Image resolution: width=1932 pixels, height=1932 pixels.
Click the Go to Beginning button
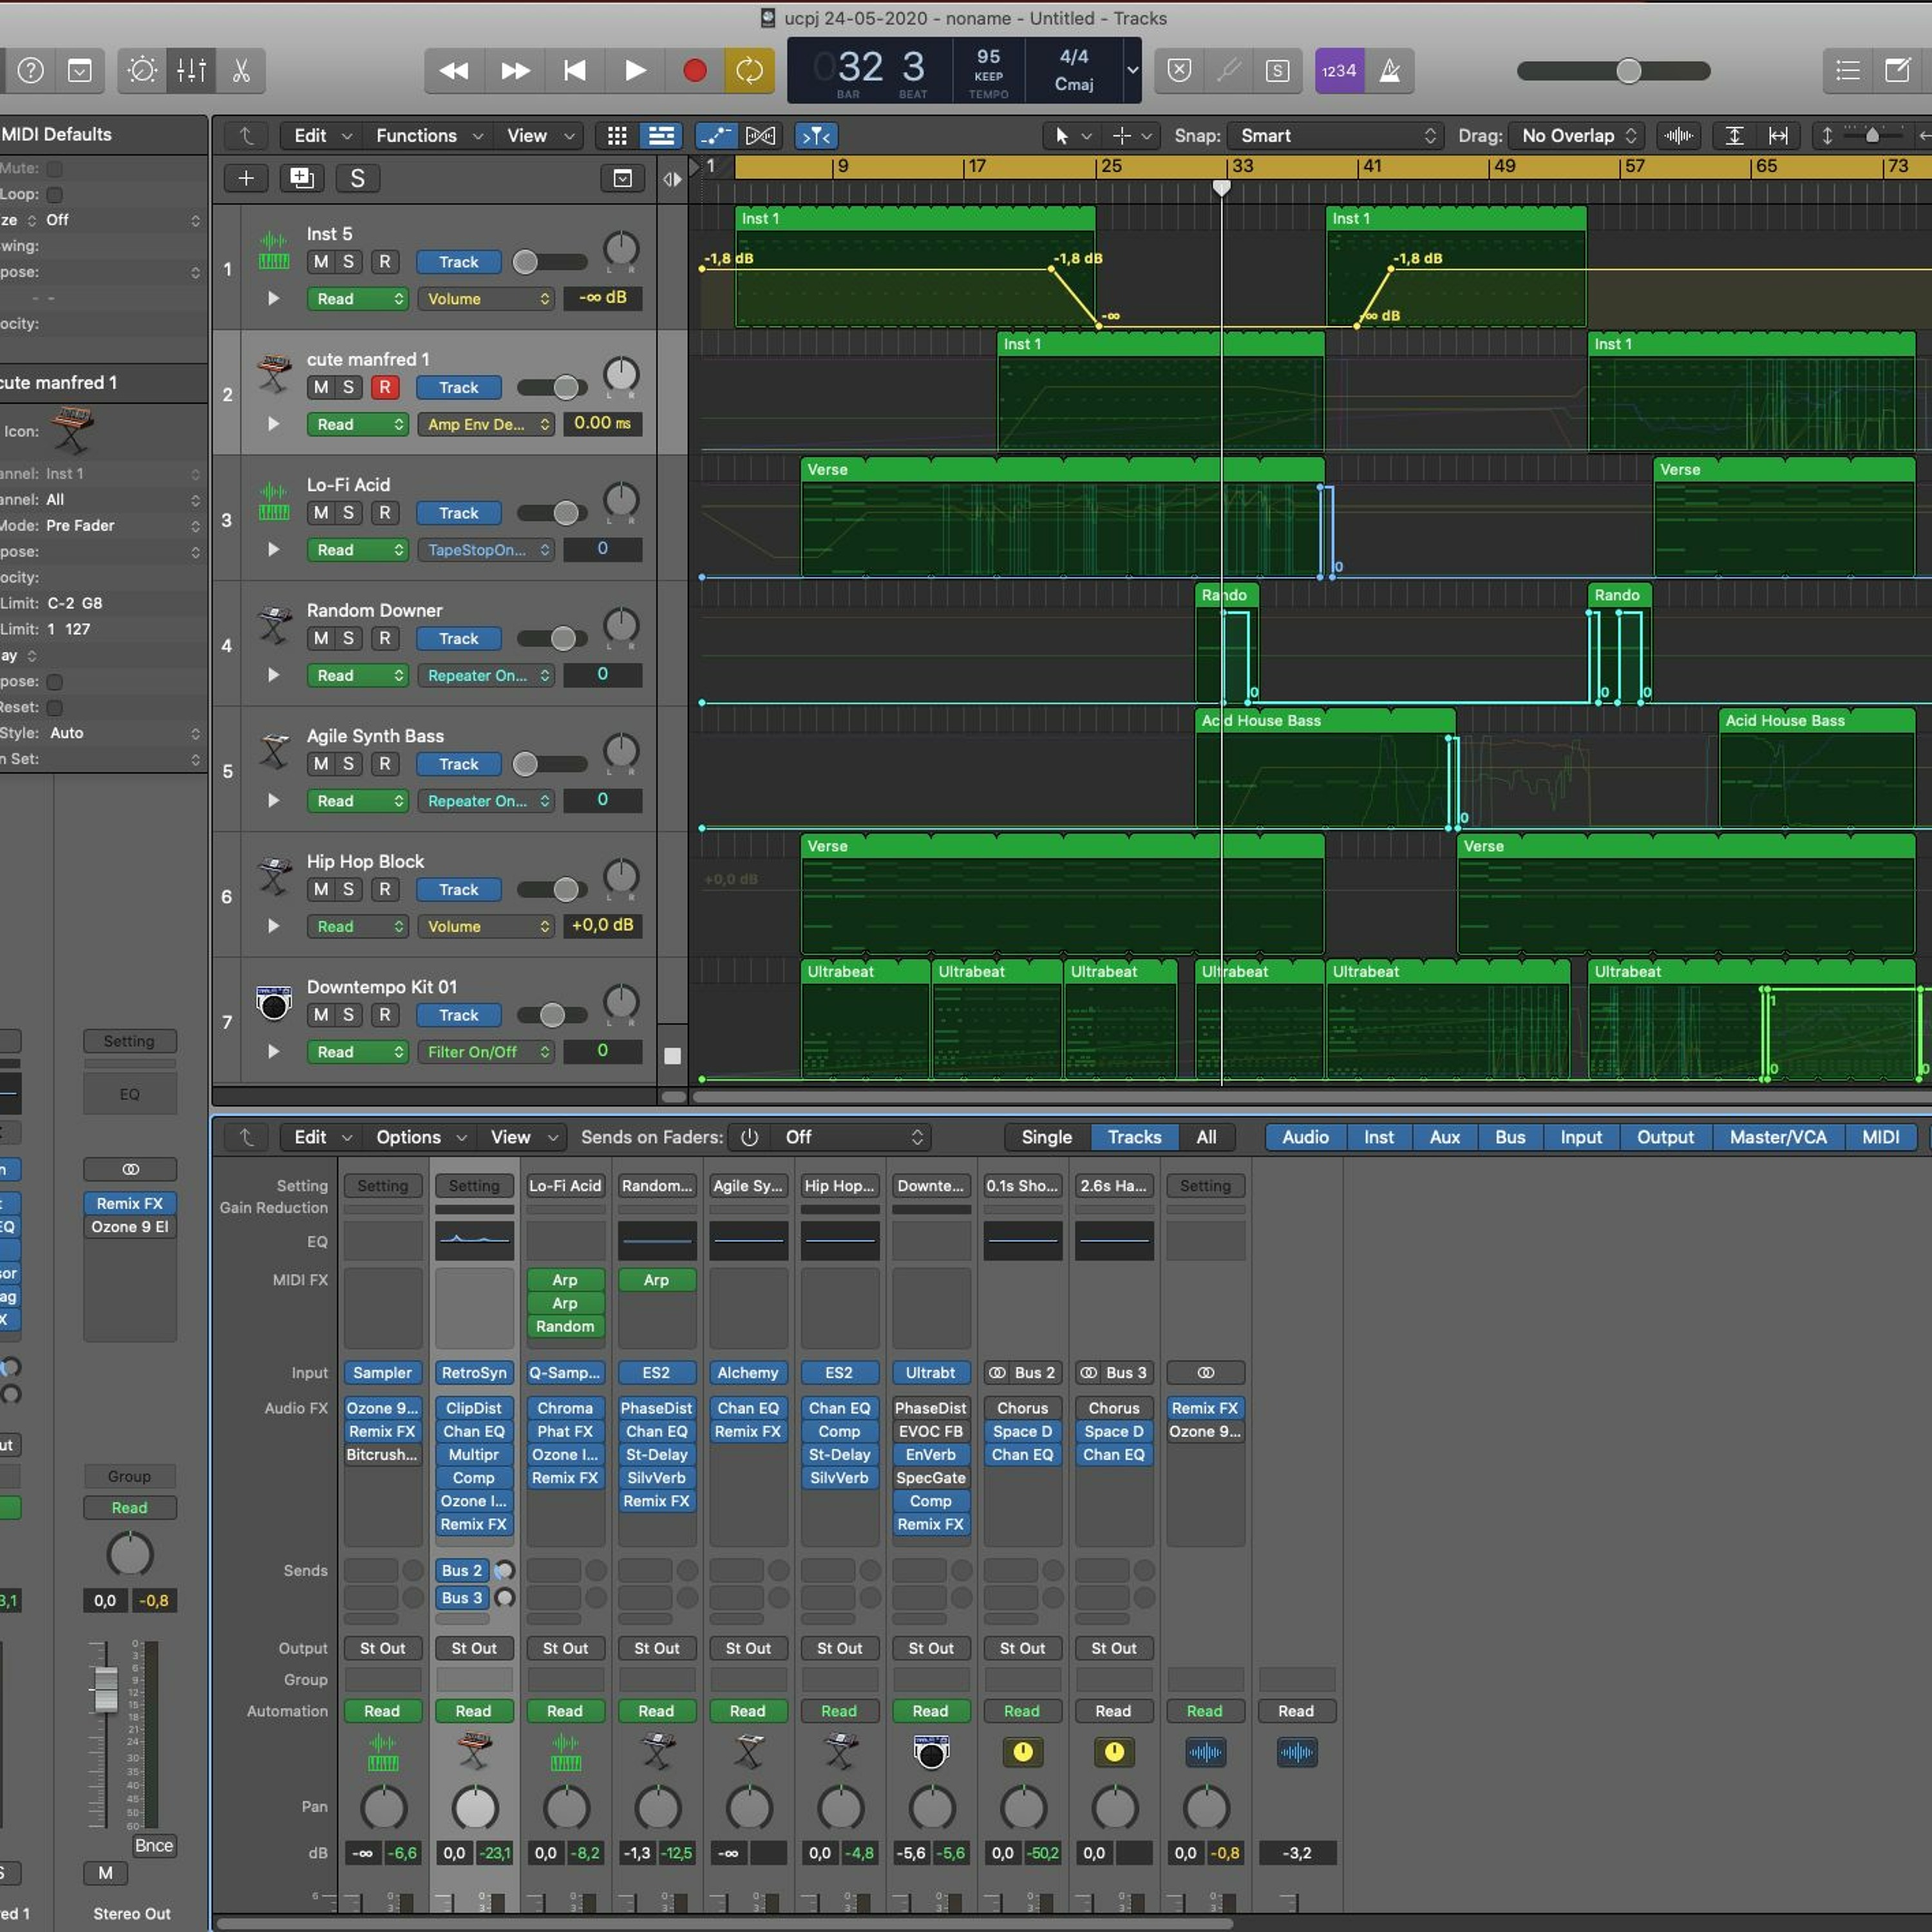[574, 70]
